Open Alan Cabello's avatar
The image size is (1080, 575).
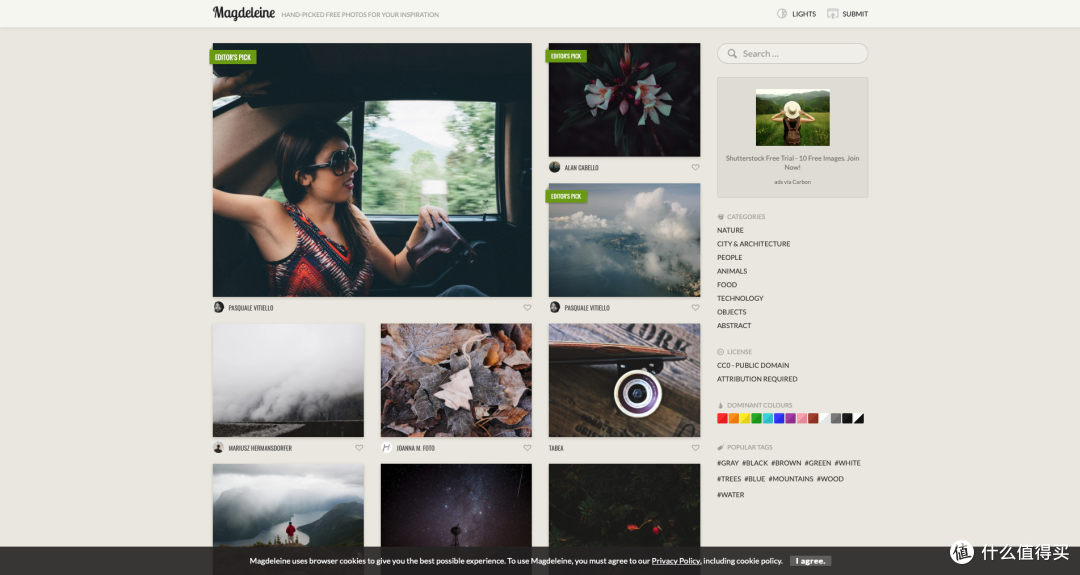point(554,167)
